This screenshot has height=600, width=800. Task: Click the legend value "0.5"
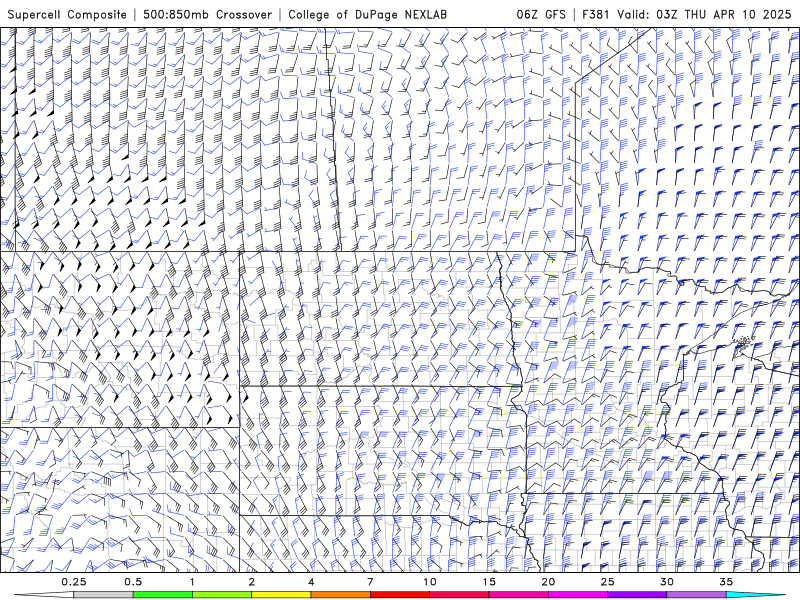point(133,582)
